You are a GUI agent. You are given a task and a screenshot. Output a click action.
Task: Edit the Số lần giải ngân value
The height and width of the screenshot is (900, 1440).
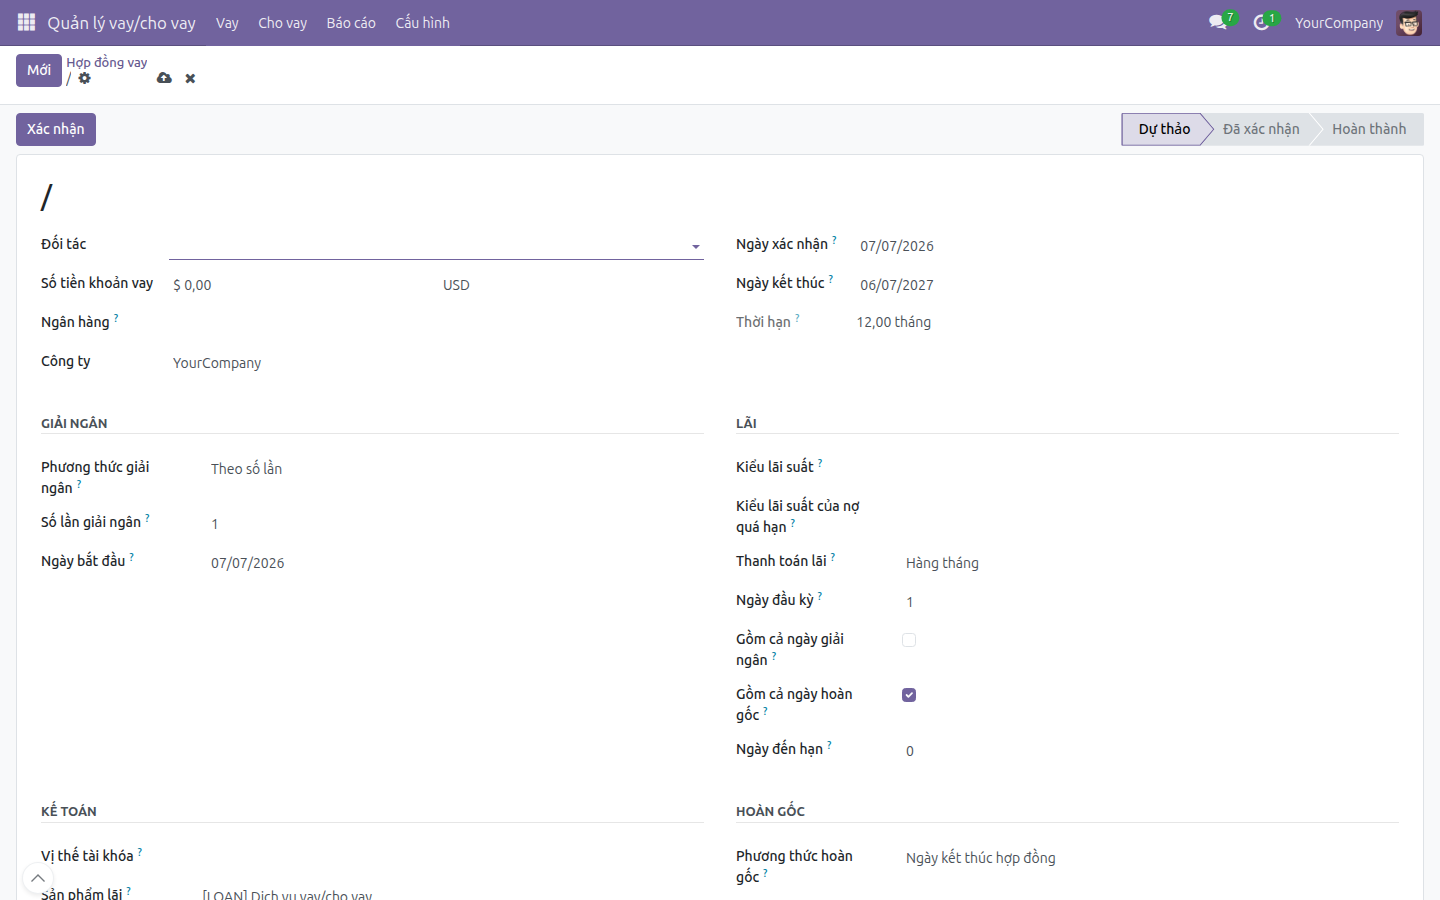click(x=455, y=524)
